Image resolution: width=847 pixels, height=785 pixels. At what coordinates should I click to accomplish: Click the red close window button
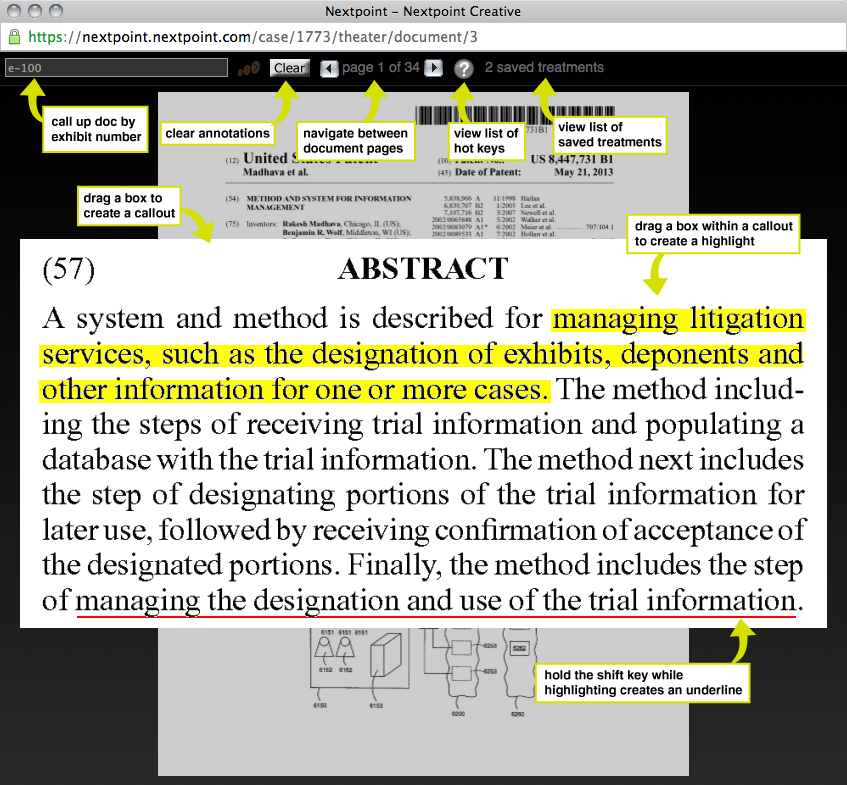pyautogui.click(x=15, y=11)
